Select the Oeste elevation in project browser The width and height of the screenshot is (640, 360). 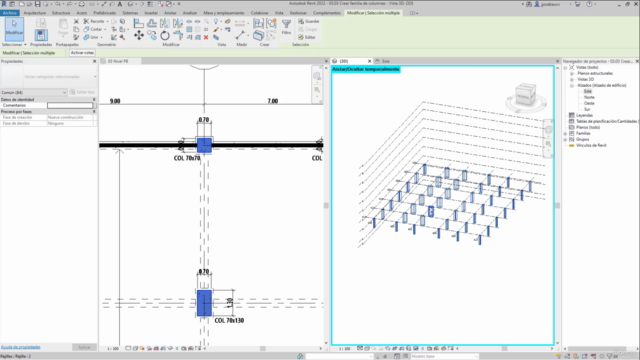click(589, 104)
